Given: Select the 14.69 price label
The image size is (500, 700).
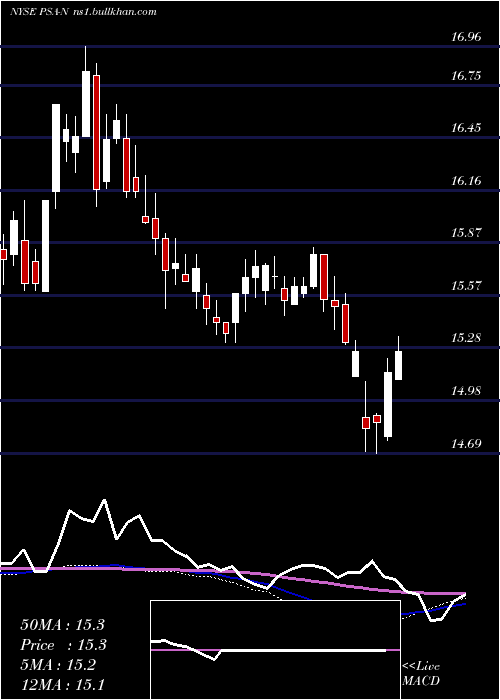Looking at the screenshot, I should pos(466,444).
